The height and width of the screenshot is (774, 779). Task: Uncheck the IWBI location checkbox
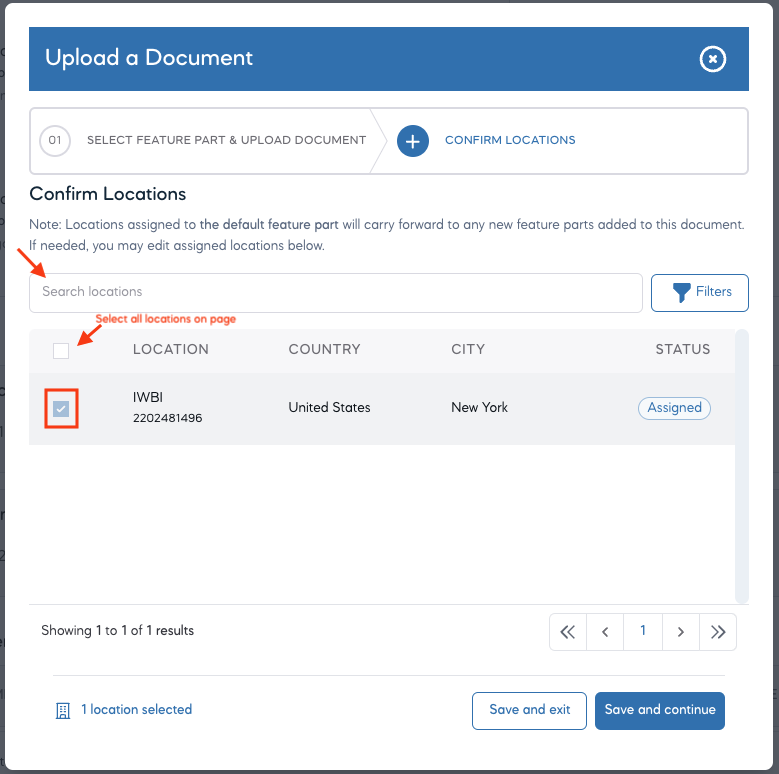click(x=61, y=409)
